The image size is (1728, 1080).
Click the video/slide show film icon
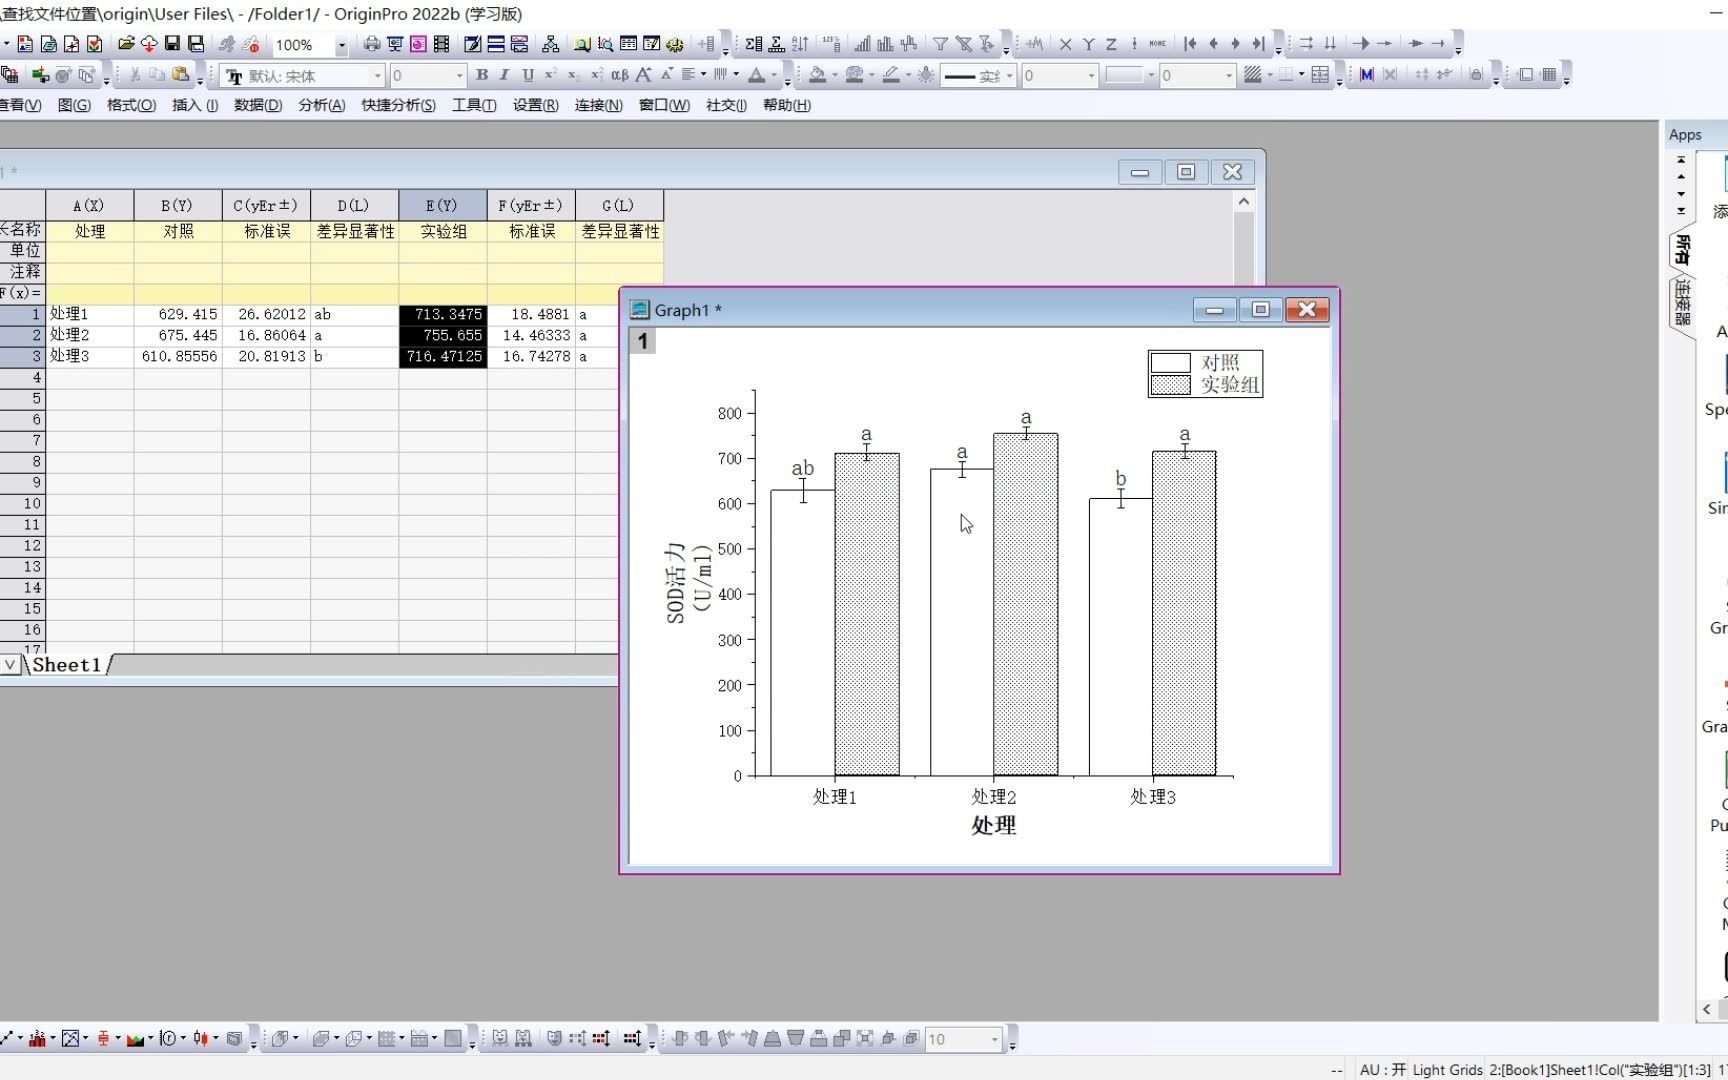coord(441,44)
